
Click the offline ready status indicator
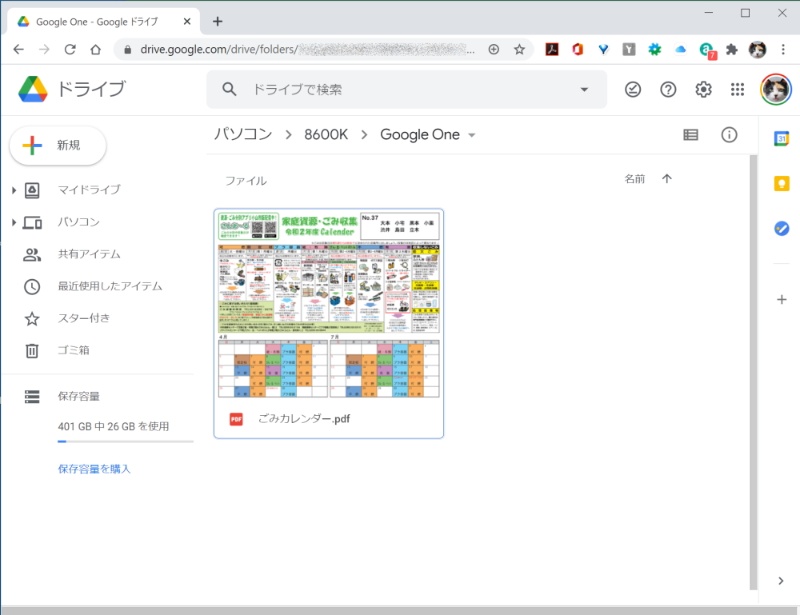click(633, 89)
